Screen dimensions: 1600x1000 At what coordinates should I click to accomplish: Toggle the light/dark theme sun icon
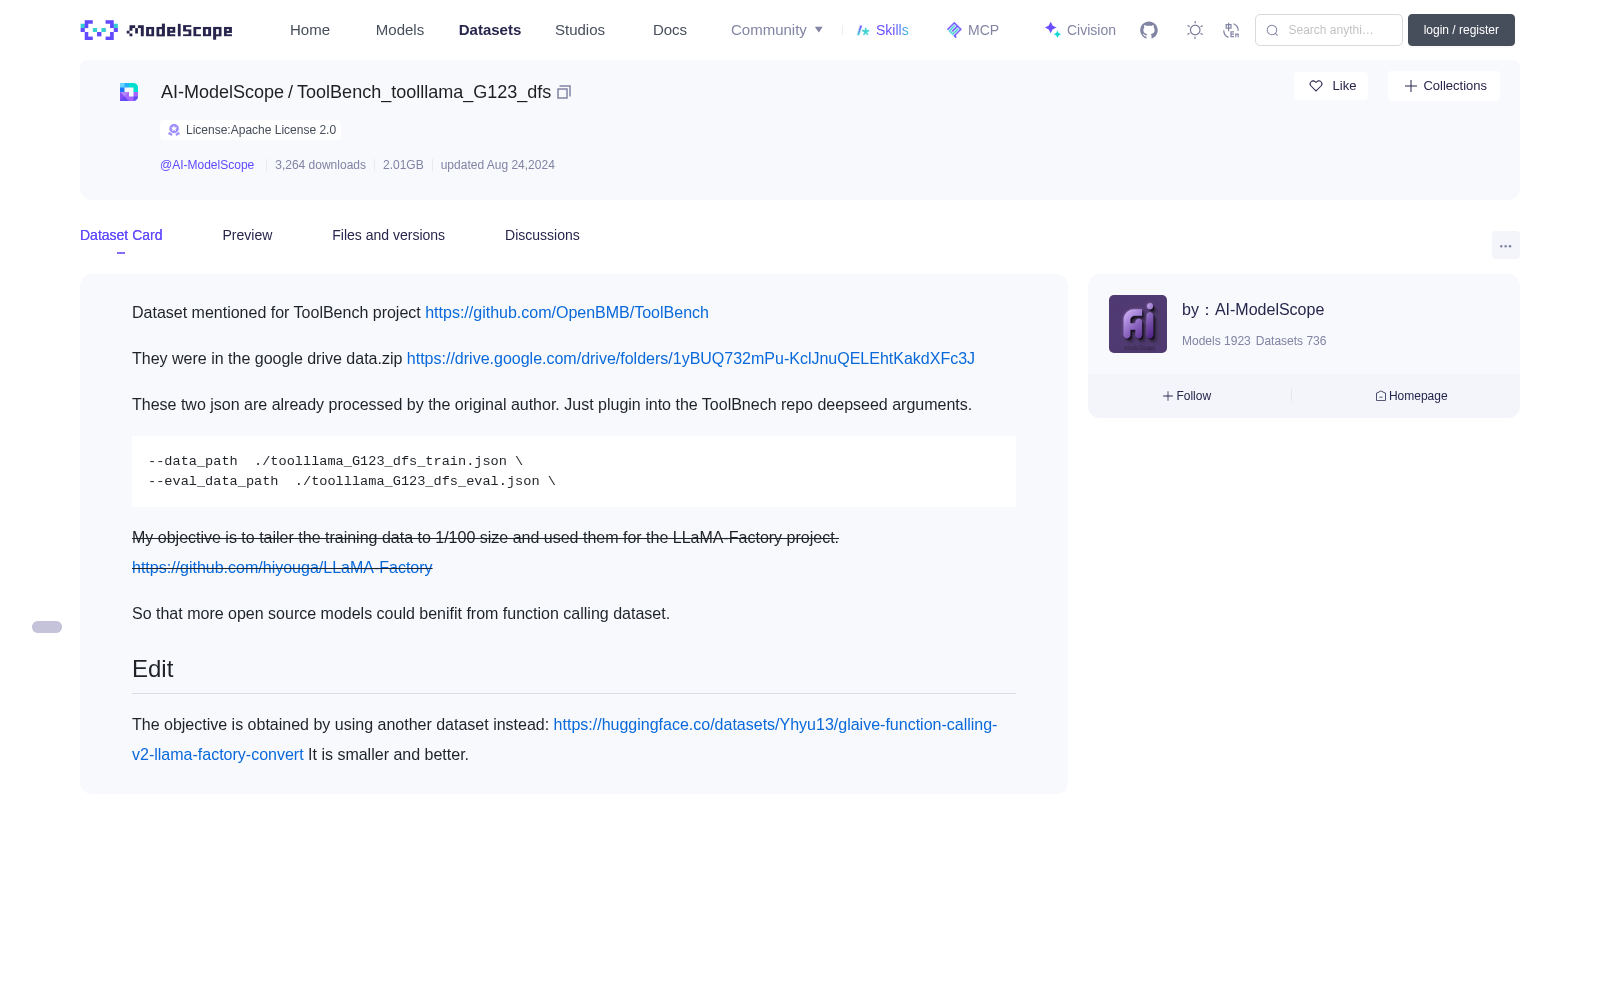point(1195,30)
